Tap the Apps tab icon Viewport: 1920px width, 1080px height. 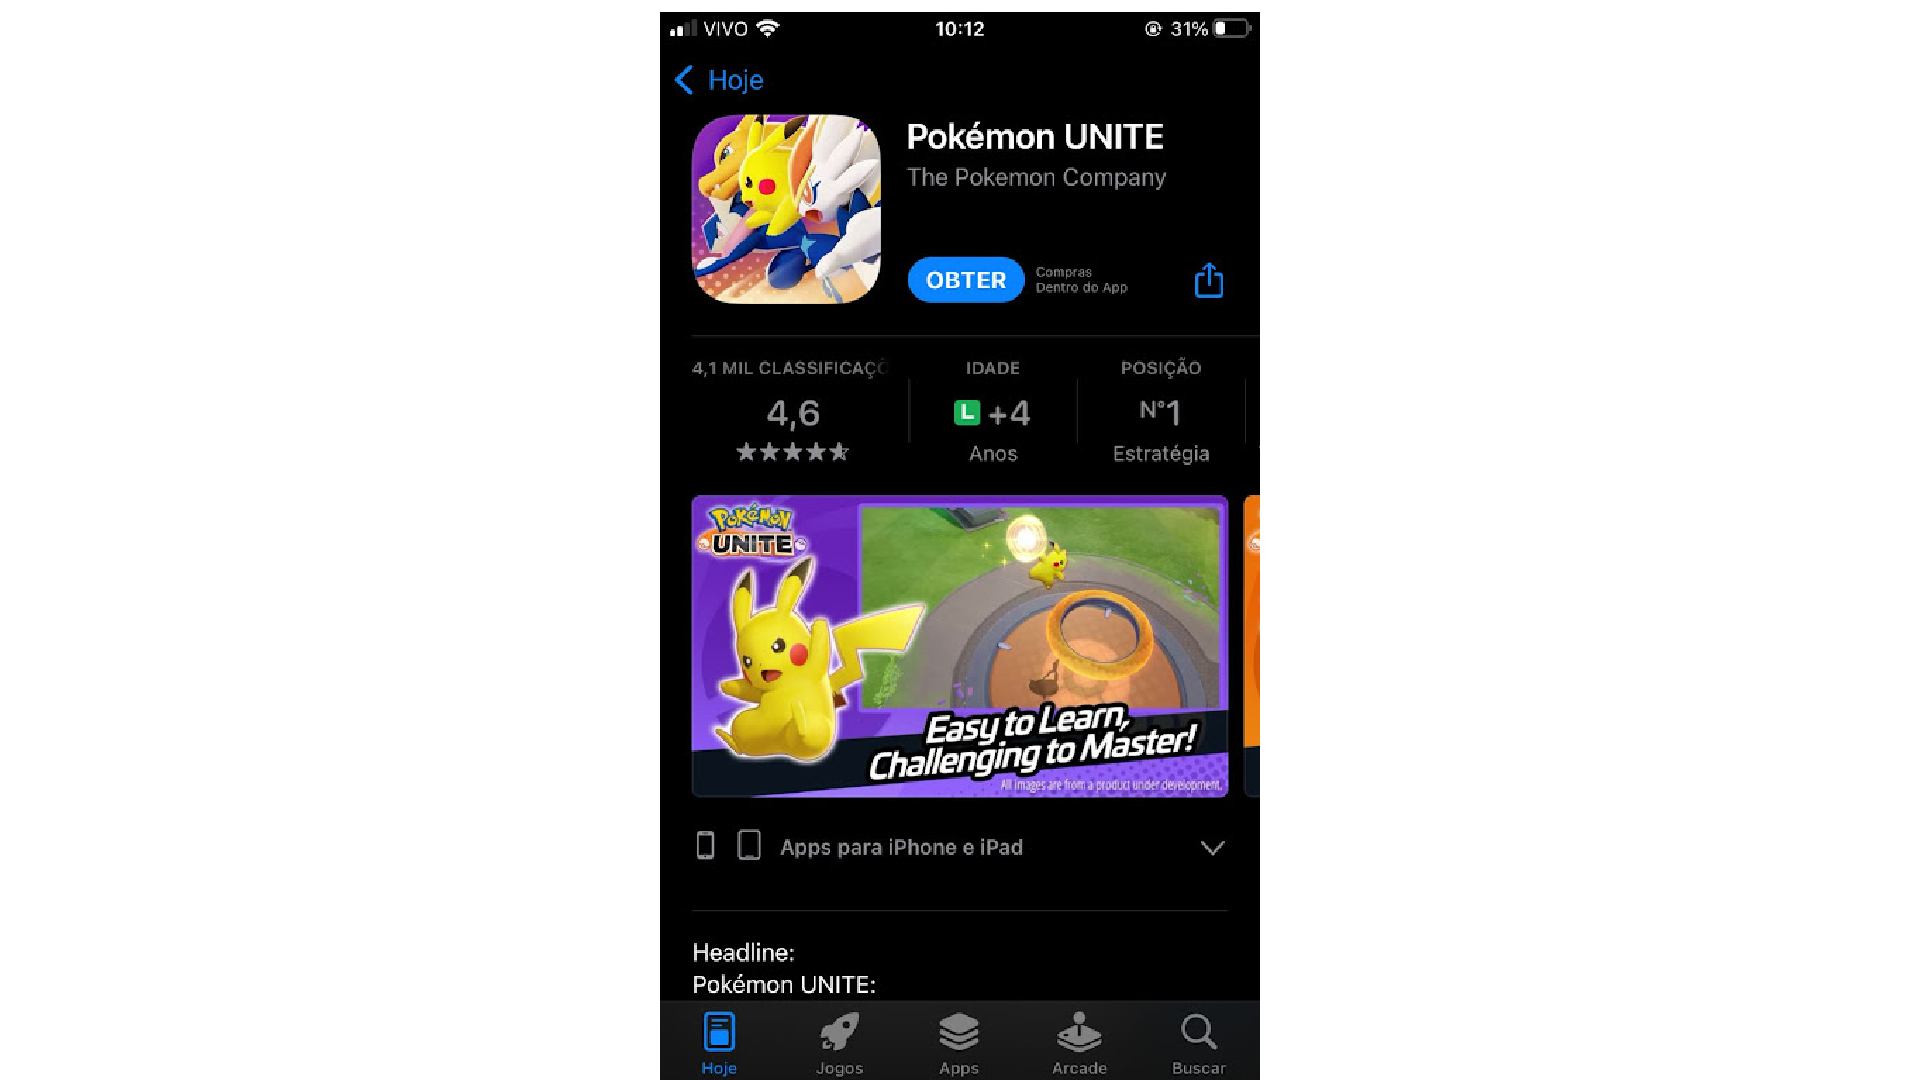click(x=959, y=1042)
